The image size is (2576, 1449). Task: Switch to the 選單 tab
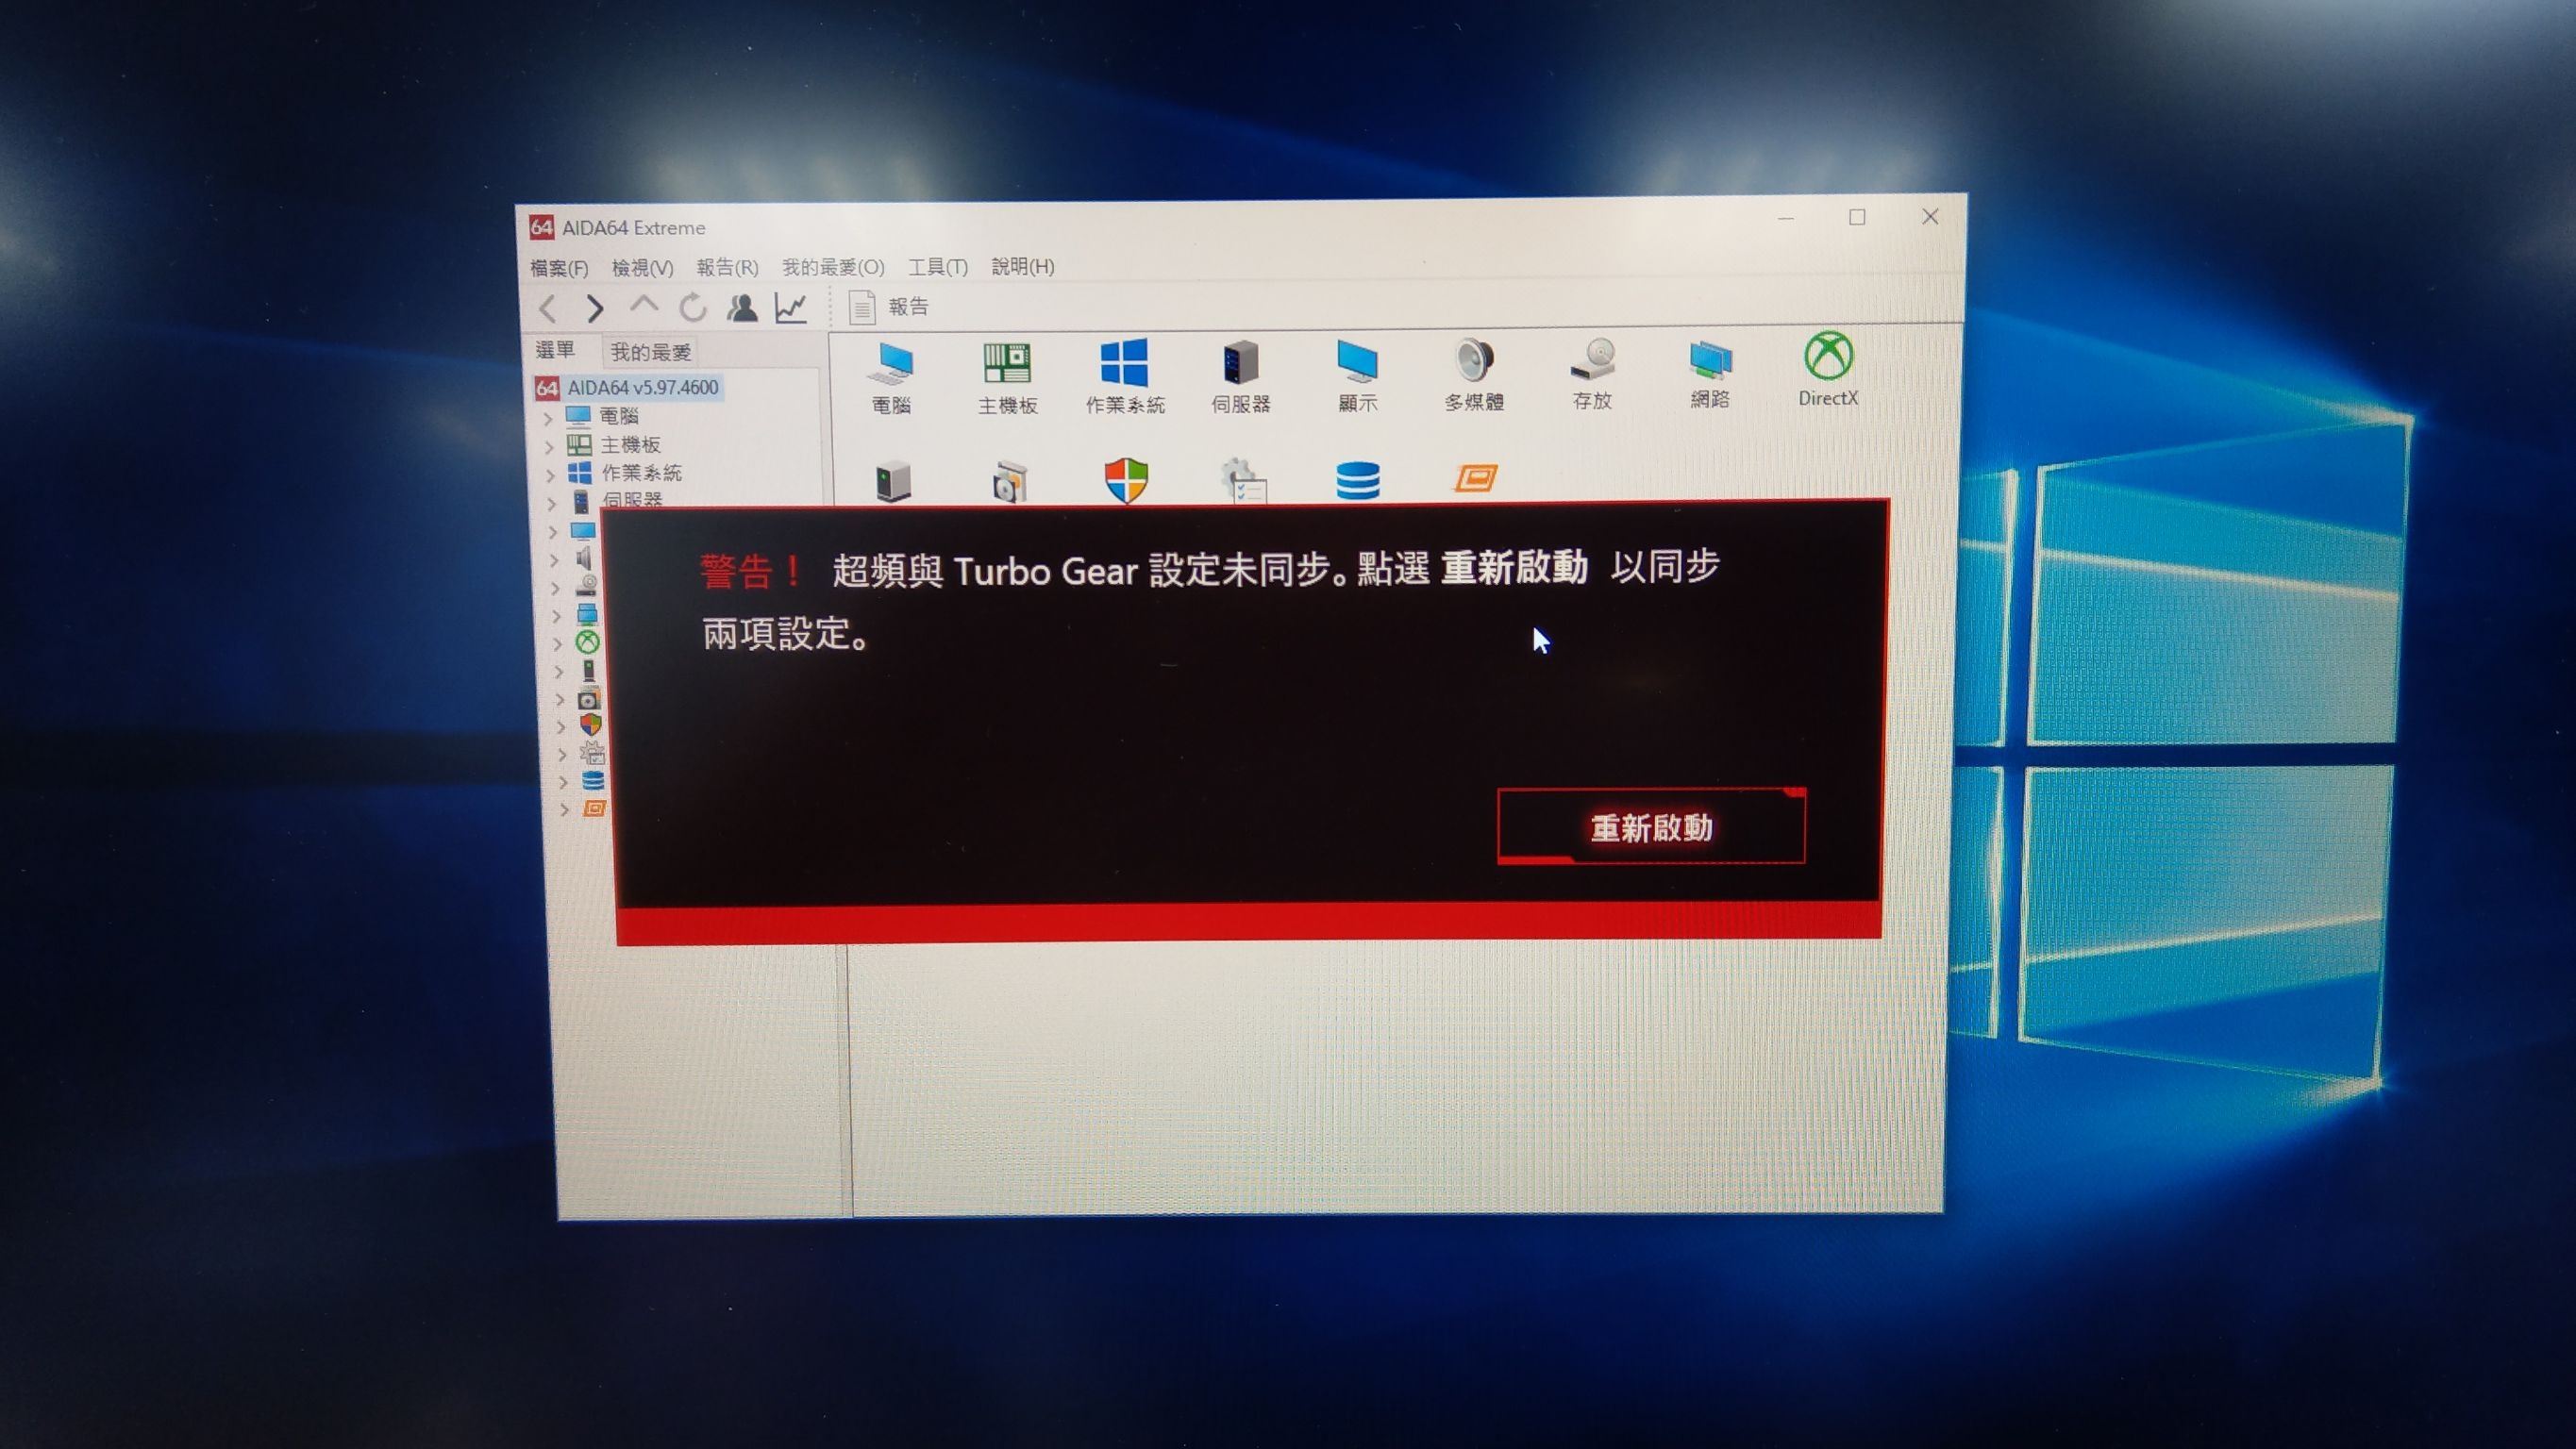(555, 350)
